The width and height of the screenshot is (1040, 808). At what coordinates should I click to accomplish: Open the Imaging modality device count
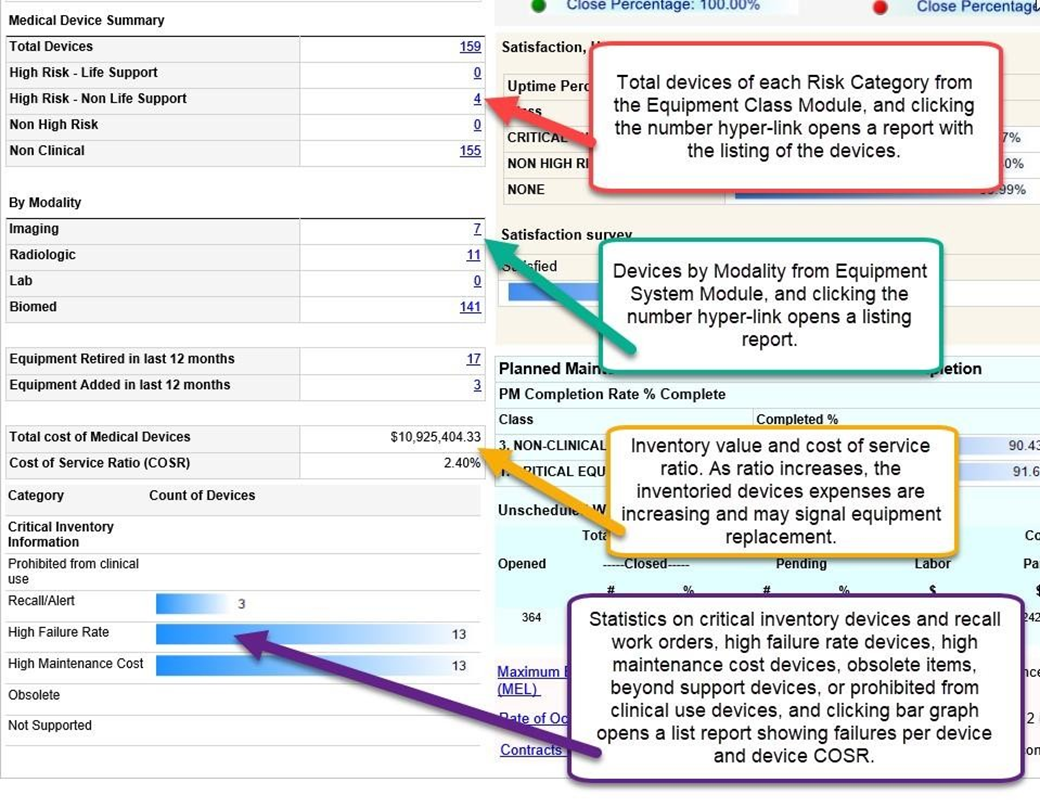pos(477,229)
